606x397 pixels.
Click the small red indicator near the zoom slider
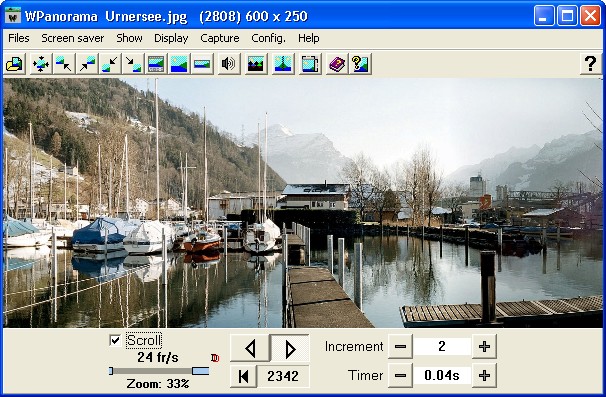(x=215, y=358)
